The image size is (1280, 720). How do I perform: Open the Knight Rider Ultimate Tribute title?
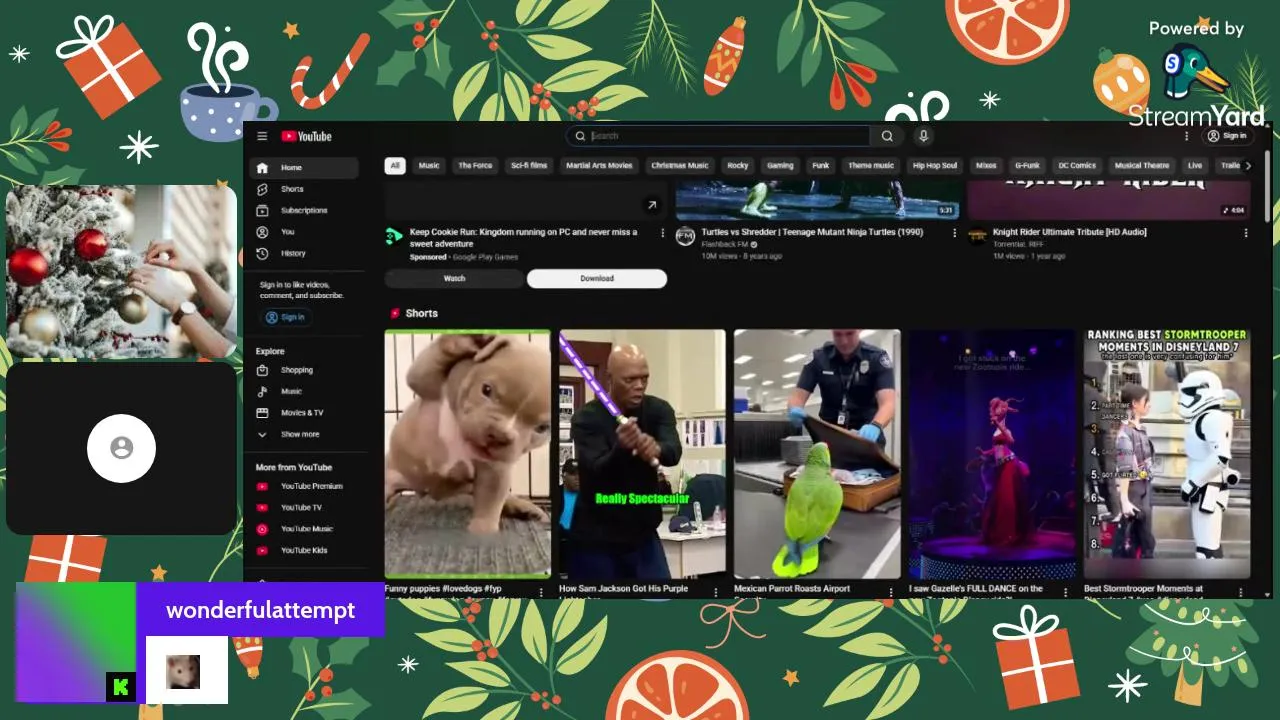click(1070, 232)
